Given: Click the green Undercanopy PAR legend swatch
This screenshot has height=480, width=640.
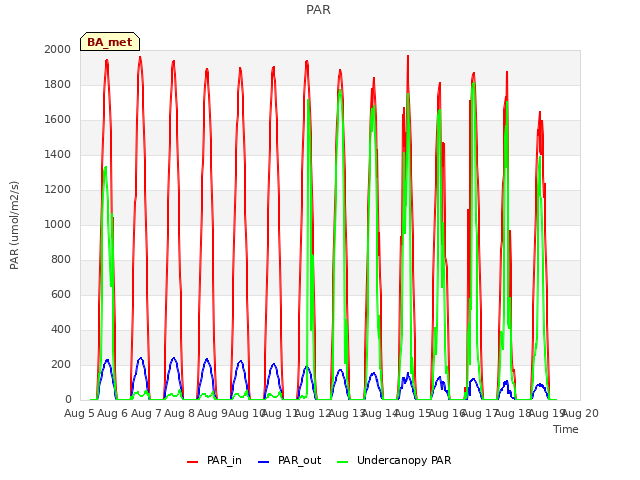Looking at the screenshot, I should pyautogui.click(x=343, y=462).
